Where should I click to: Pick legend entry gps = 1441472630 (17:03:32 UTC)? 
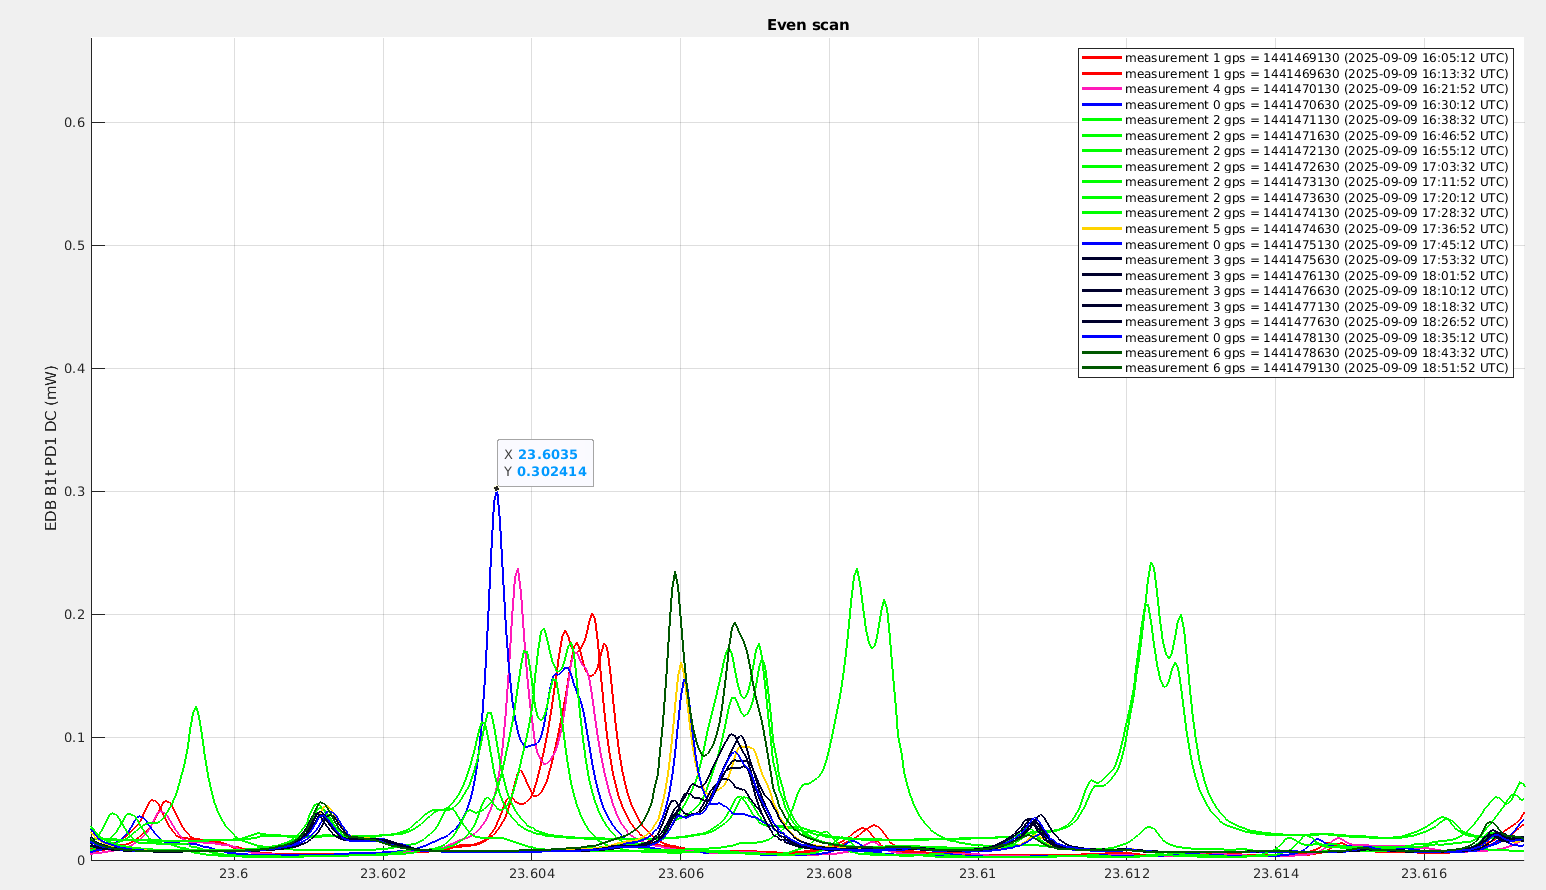(1295, 167)
